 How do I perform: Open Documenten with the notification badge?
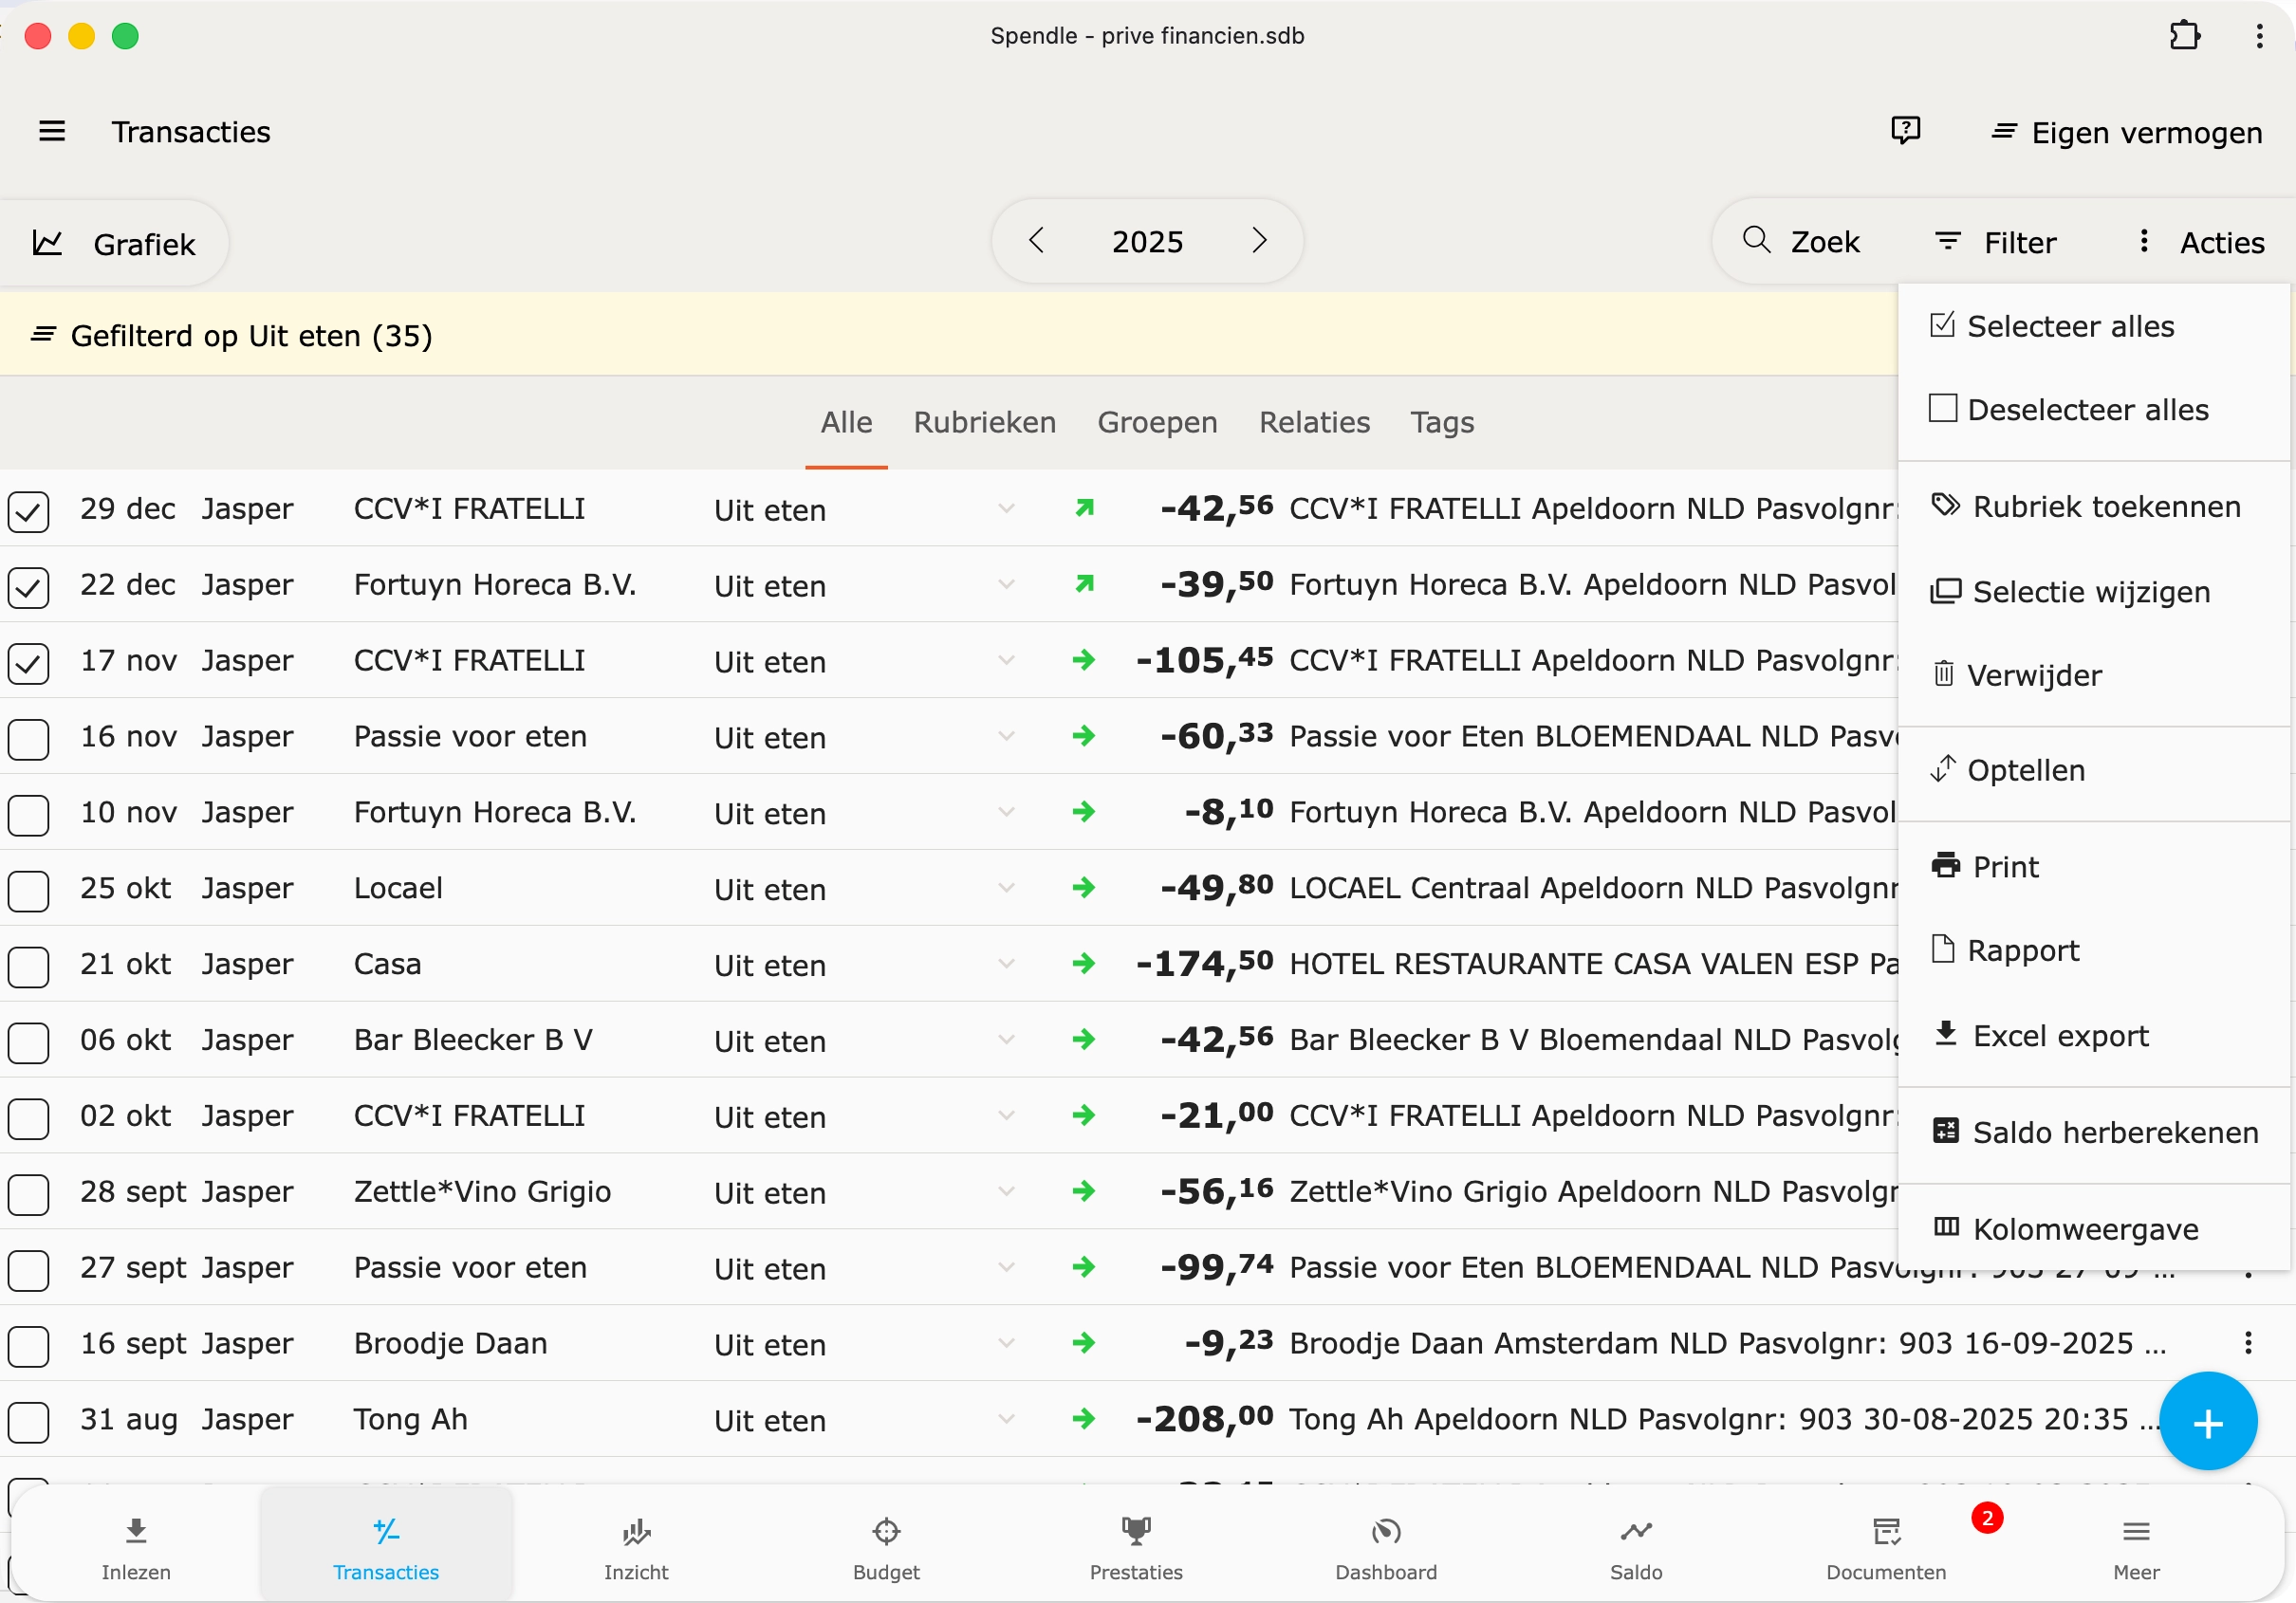click(1885, 1548)
